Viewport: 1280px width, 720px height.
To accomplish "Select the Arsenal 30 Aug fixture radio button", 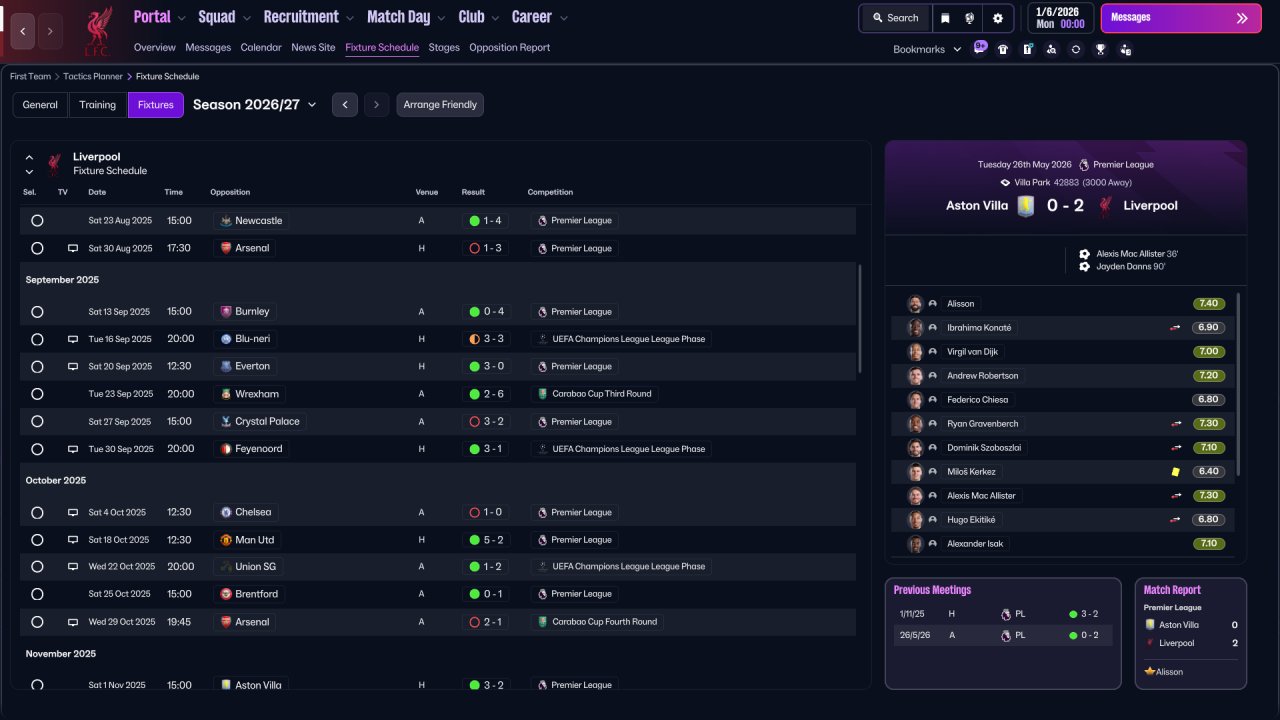I will tap(37, 248).
